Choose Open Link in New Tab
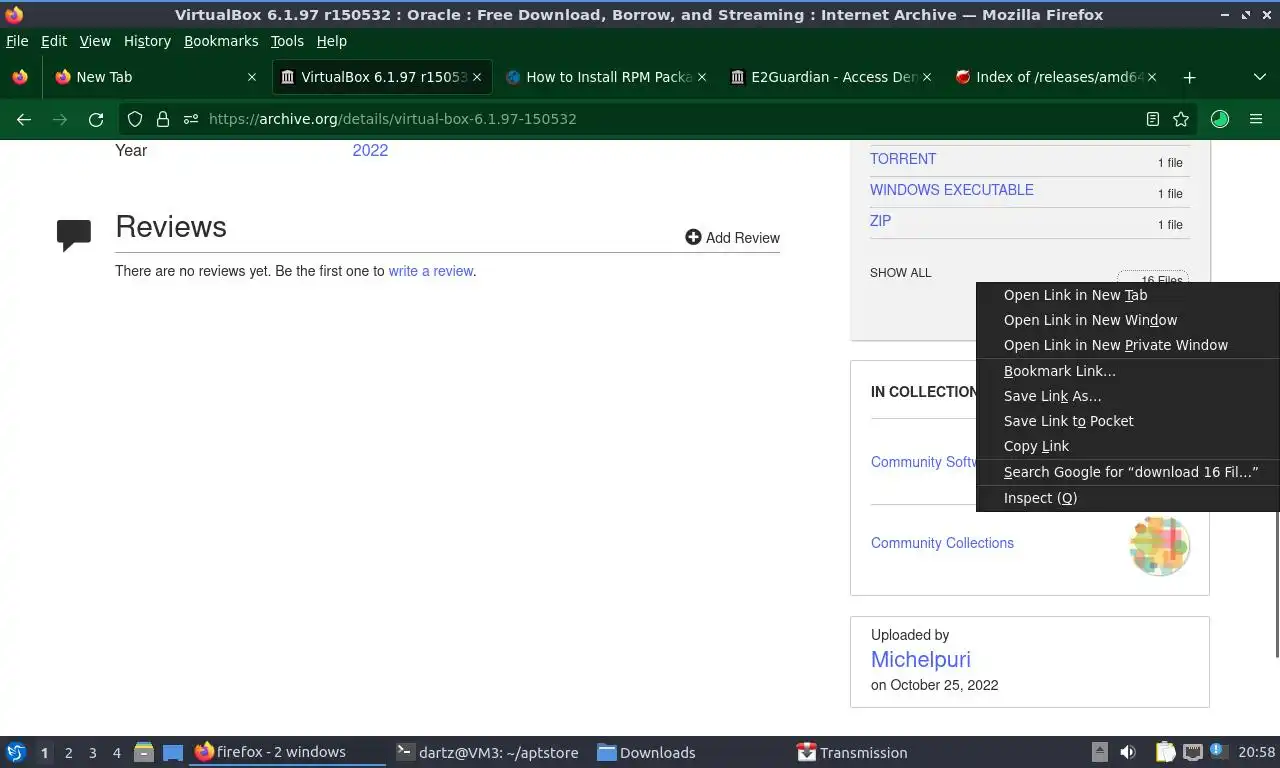This screenshot has width=1280, height=768. pyautogui.click(x=1128, y=295)
